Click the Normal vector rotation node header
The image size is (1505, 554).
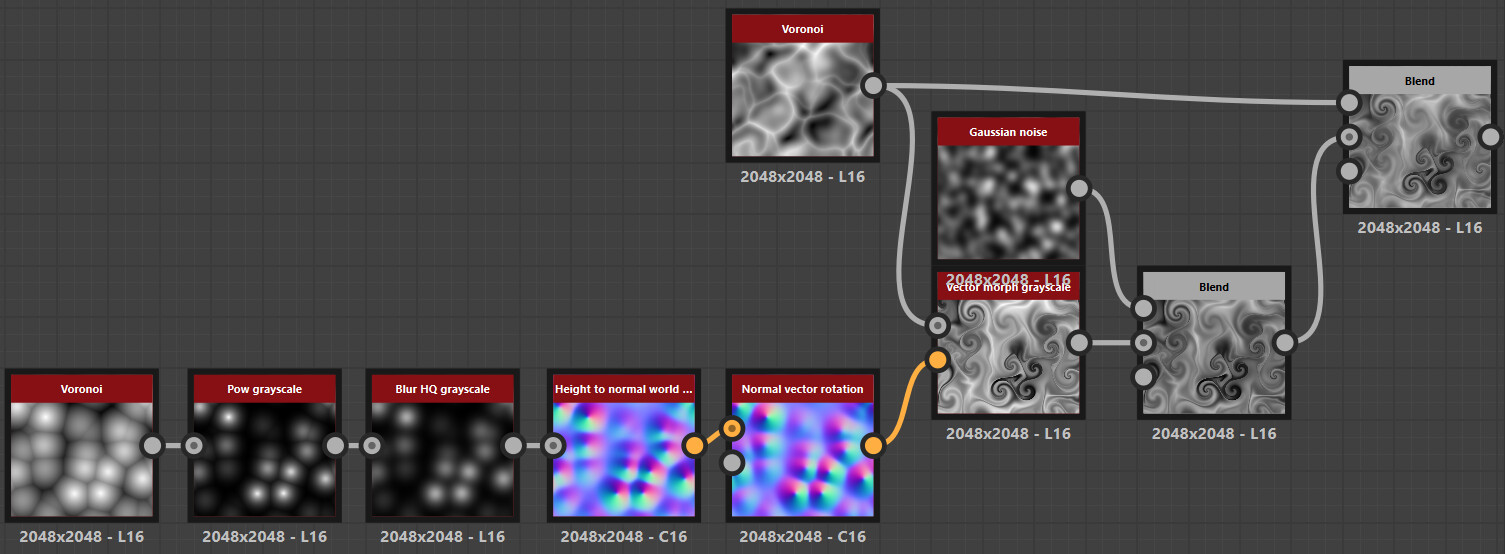tap(802, 389)
